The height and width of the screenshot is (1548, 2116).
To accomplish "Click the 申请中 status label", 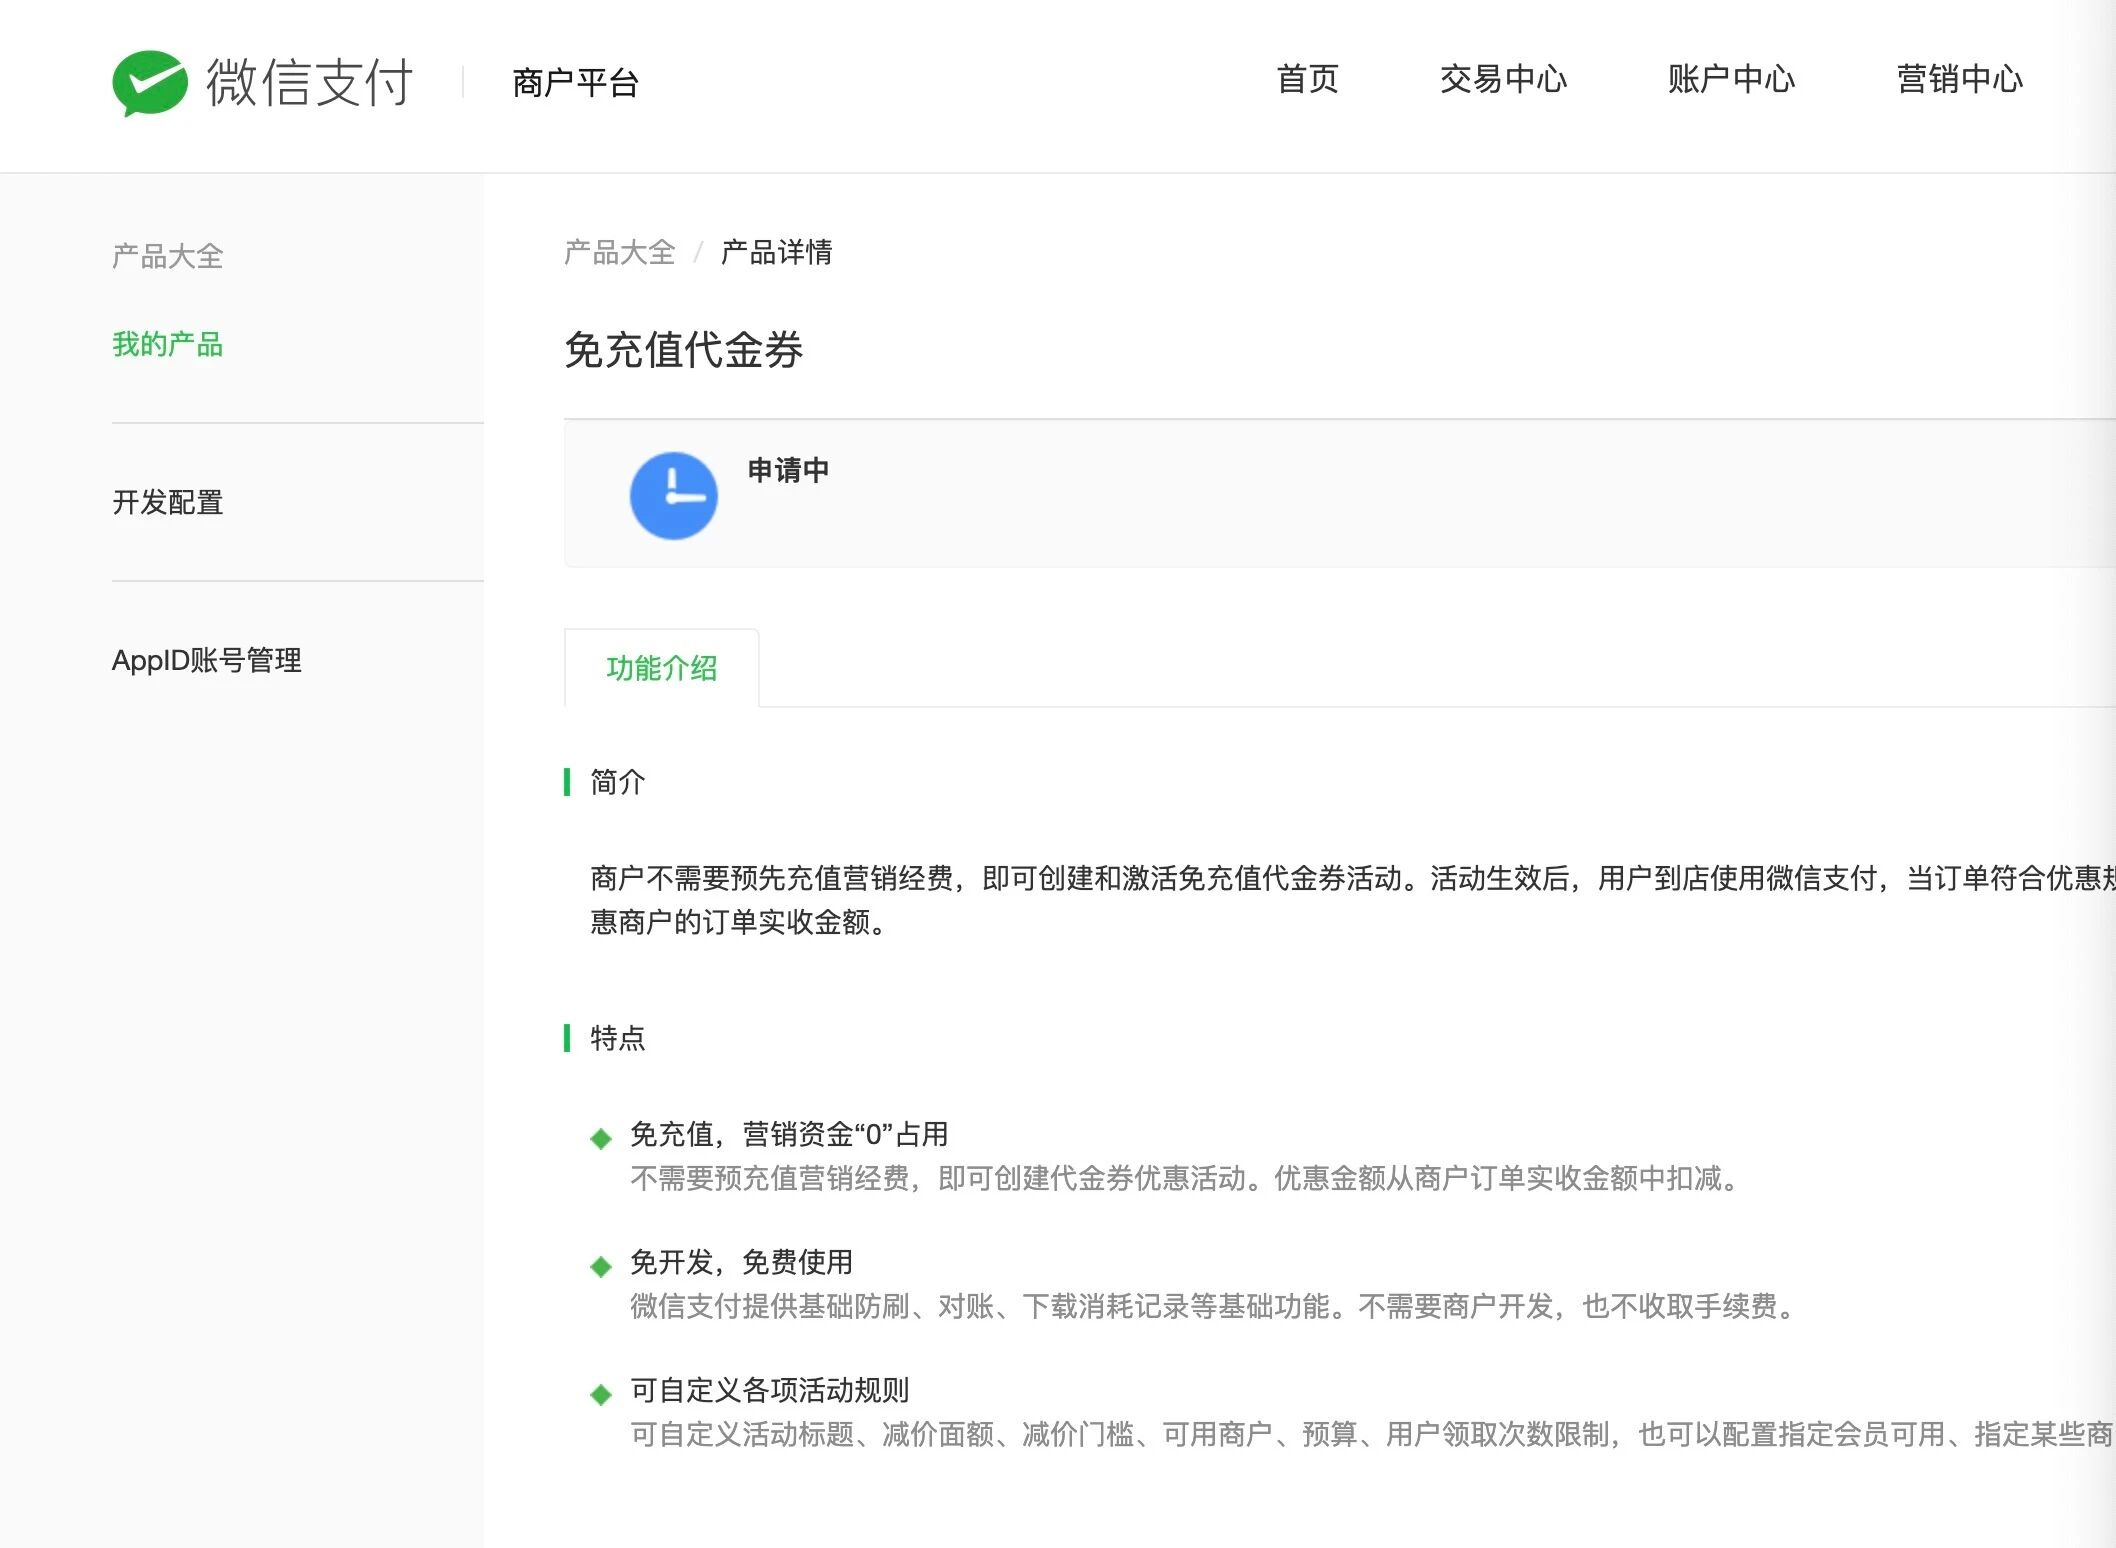I will tap(788, 470).
